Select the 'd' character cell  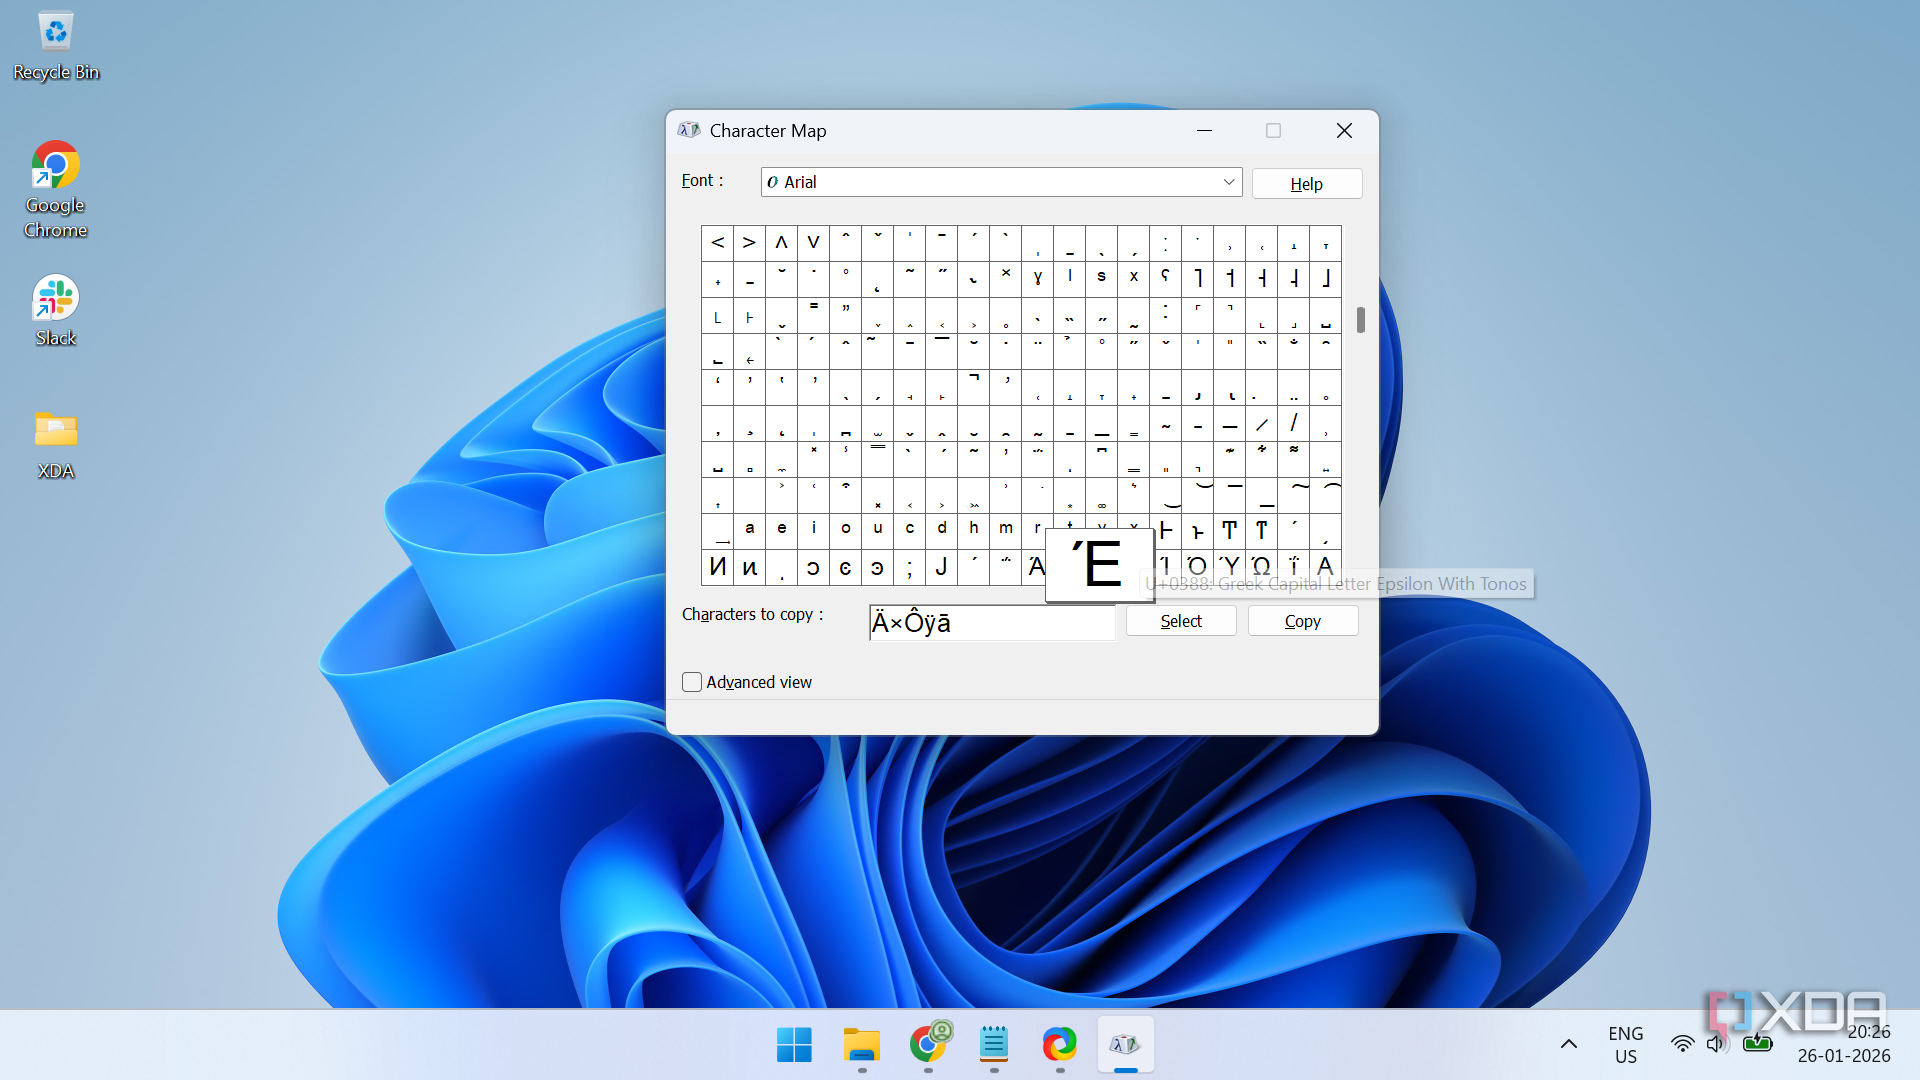(941, 531)
